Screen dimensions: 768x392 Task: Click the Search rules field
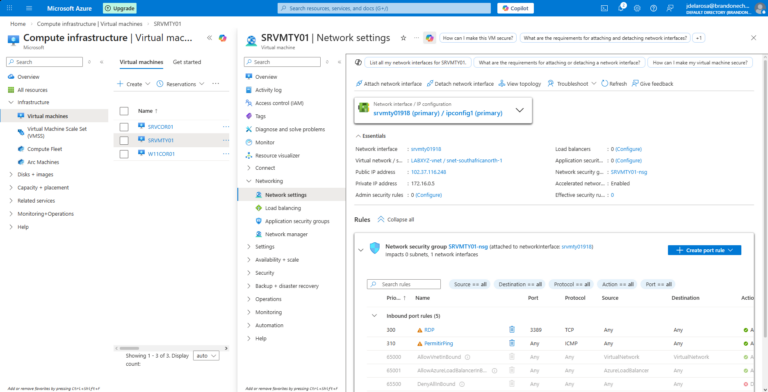[404, 284]
